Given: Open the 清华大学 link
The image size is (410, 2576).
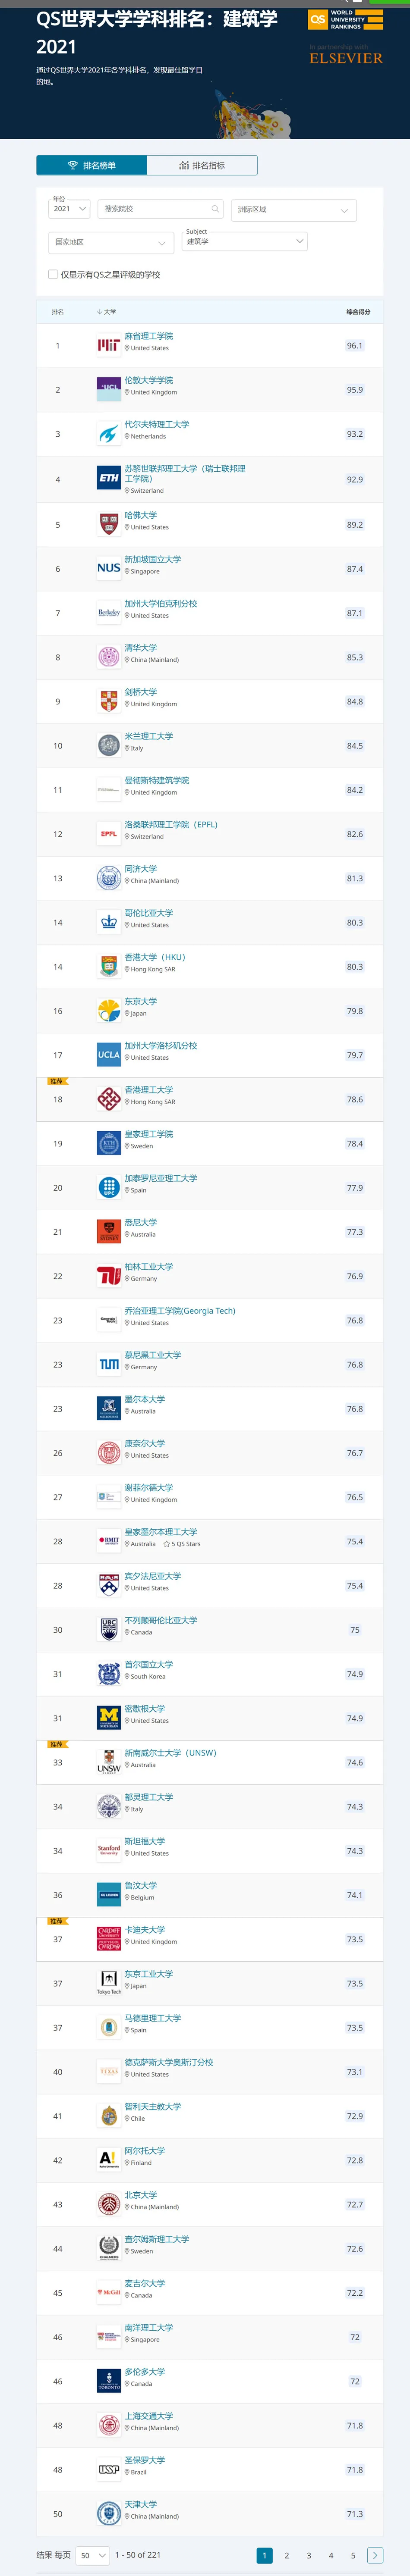Looking at the screenshot, I should coord(141,647).
